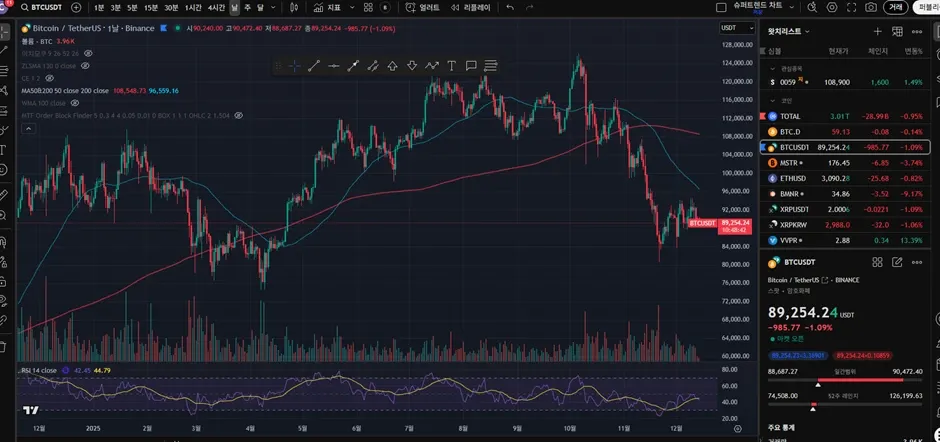Open the USDT currency dropdown
Image resolution: width=940 pixels, height=442 pixels.
click(737, 28)
